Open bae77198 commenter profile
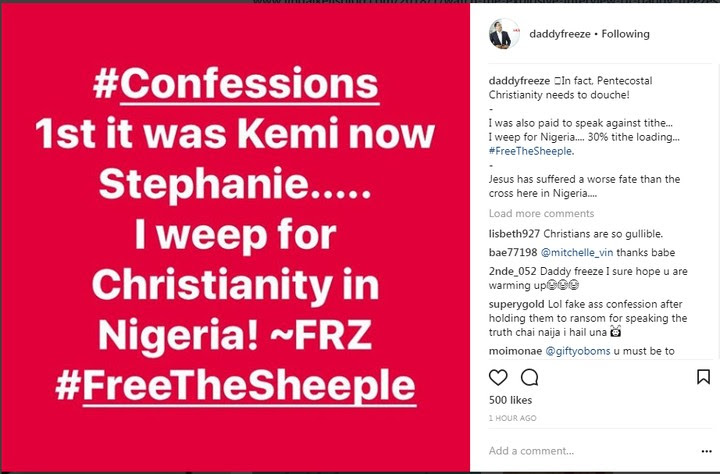This screenshot has height=474, width=720. (512, 253)
